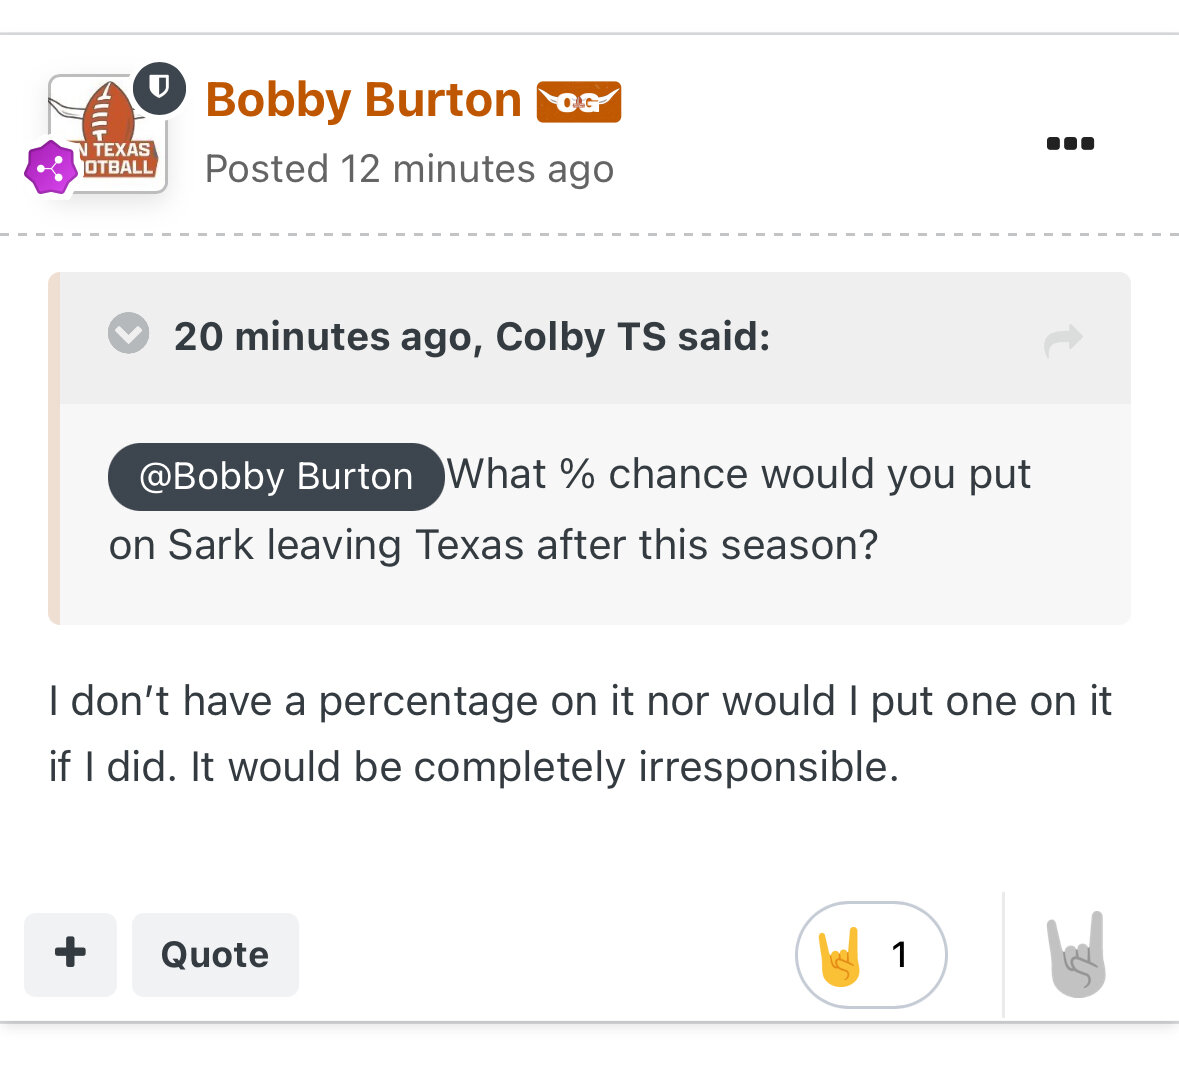Click the orange OG longhorn badge
The width and height of the screenshot is (1179, 1072).
point(579,102)
